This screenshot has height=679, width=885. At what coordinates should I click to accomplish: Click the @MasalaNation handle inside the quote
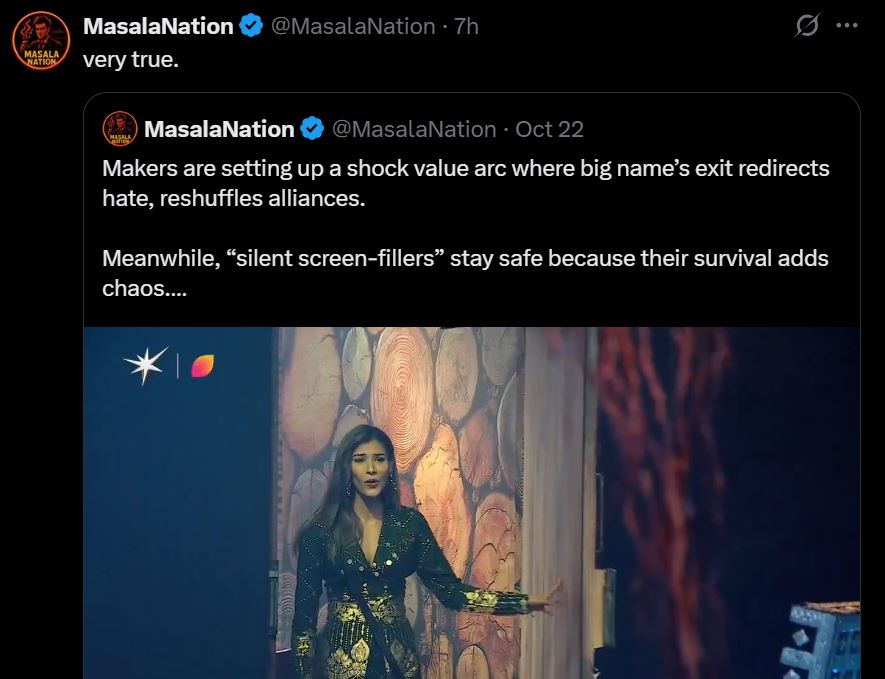tap(413, 128)
